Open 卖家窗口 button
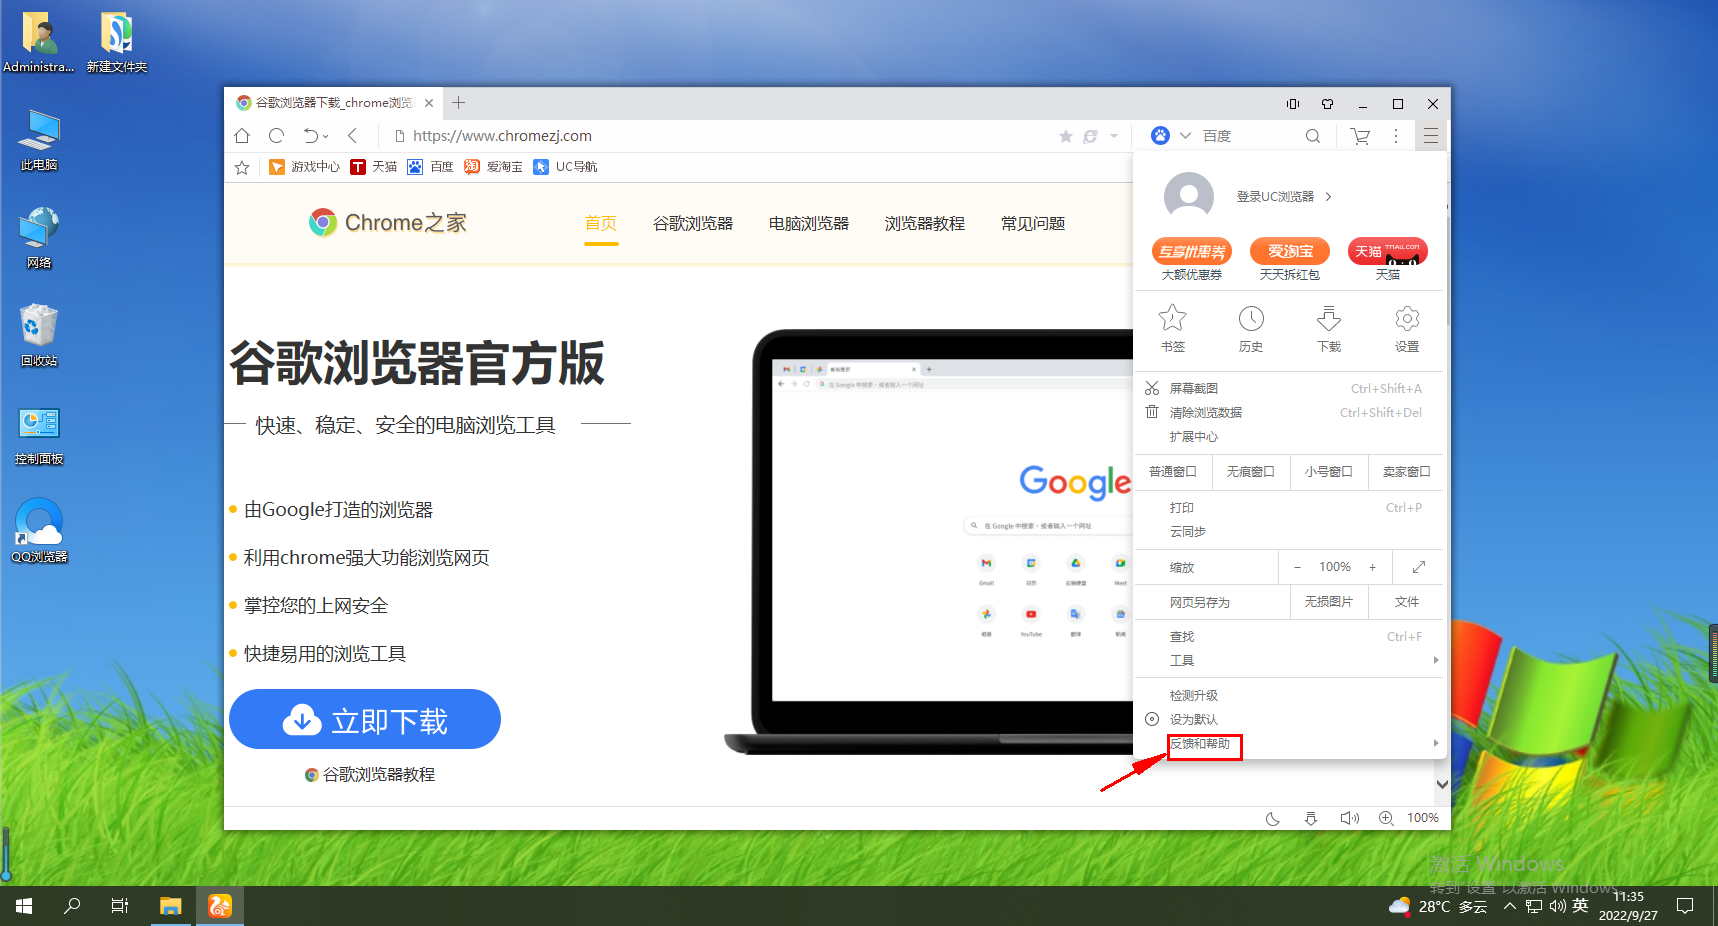1718x926 pixels. (1407, 471)
